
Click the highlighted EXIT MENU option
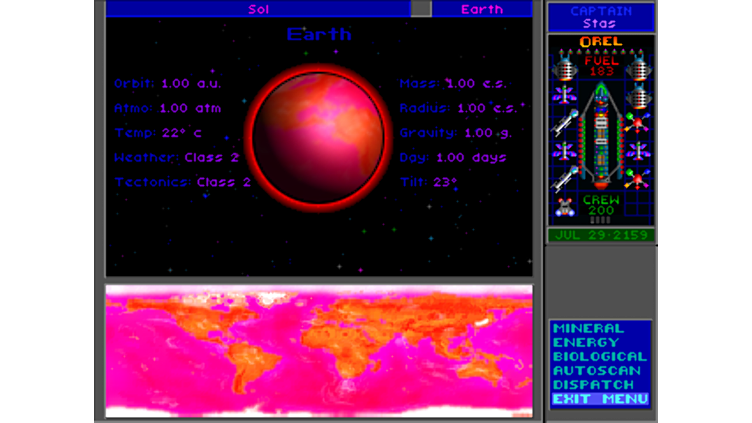point(600,399)
